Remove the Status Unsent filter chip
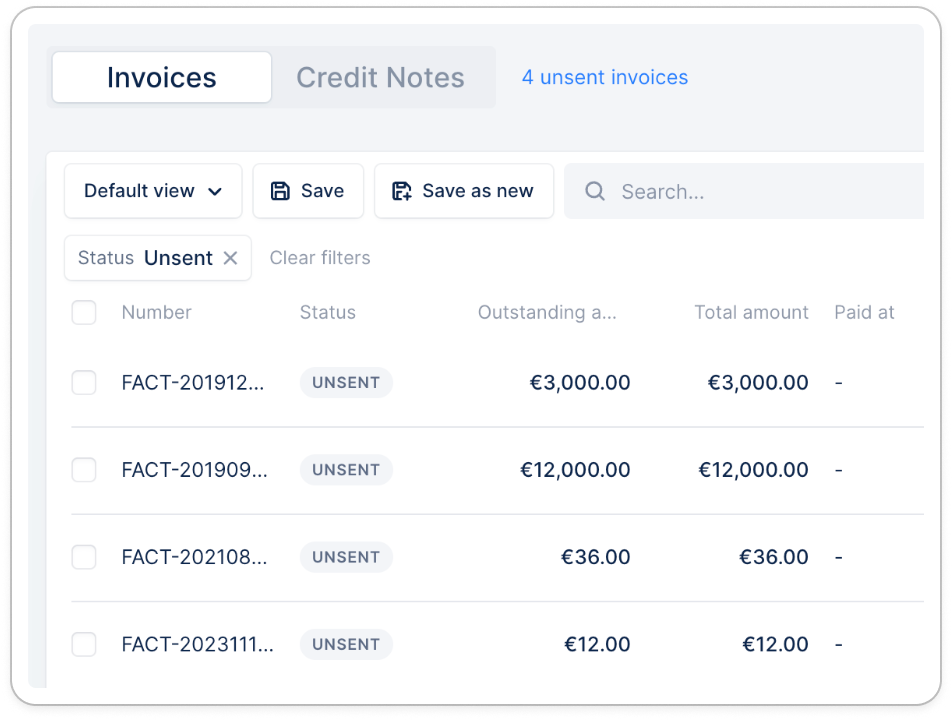The image size is (952, 720). coord(230,258)
